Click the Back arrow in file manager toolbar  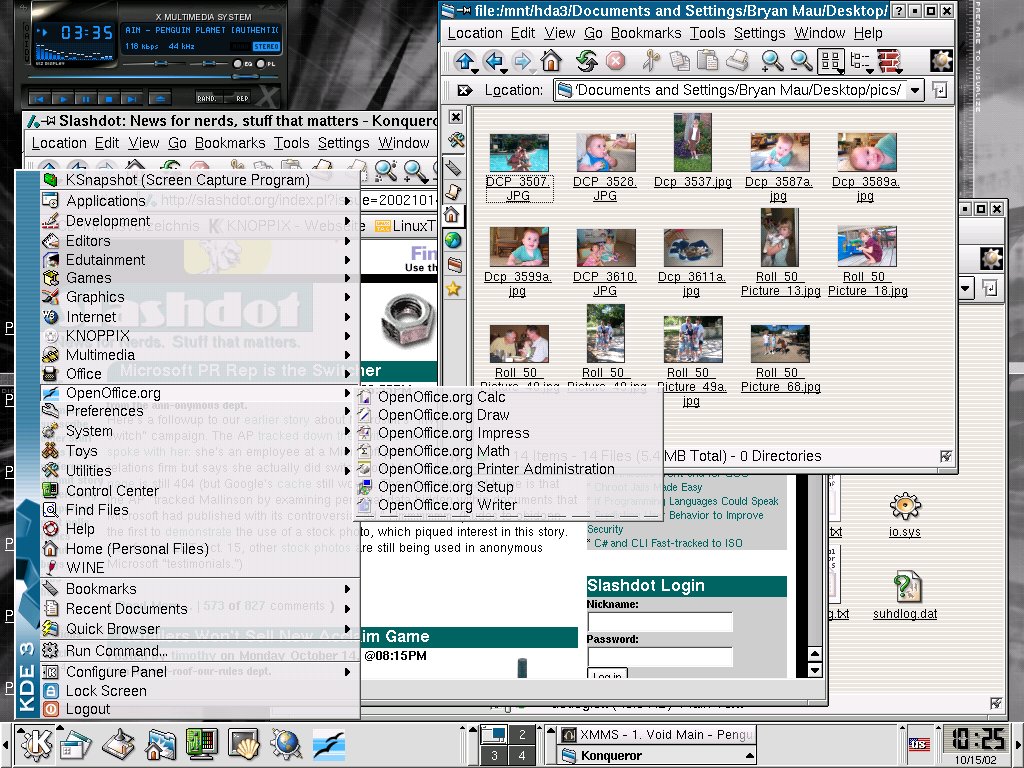(x=494, y=61)
